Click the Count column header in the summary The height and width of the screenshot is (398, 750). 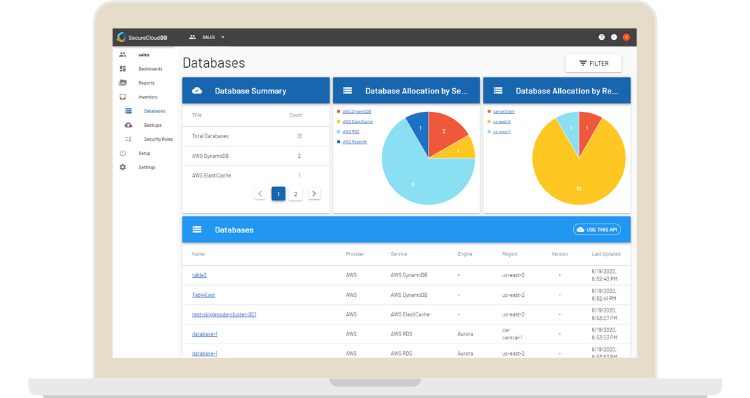295,115
